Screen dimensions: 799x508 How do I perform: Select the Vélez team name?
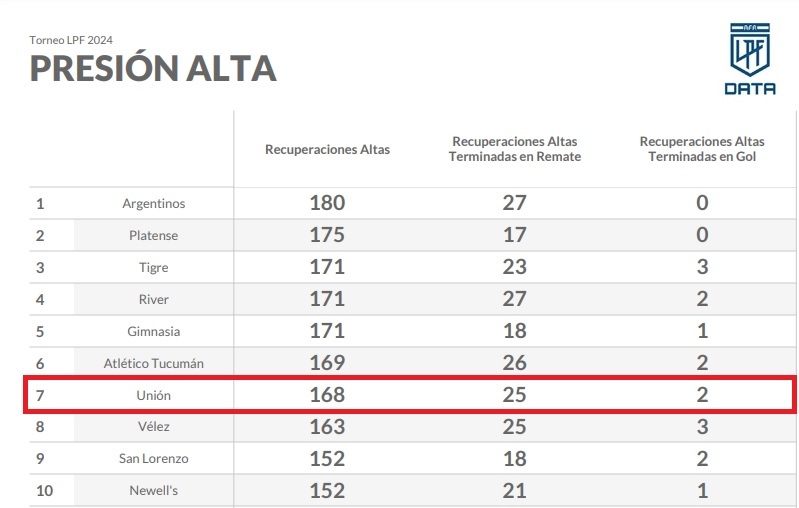[x=154, y=427]
